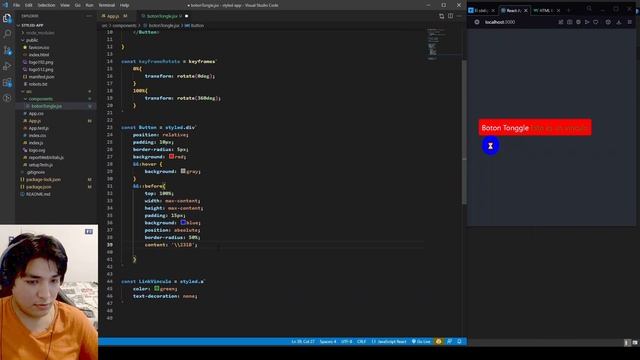640x360 pixels.
Task: Click the VS Code logo in title bar
Action: [5, 5]
